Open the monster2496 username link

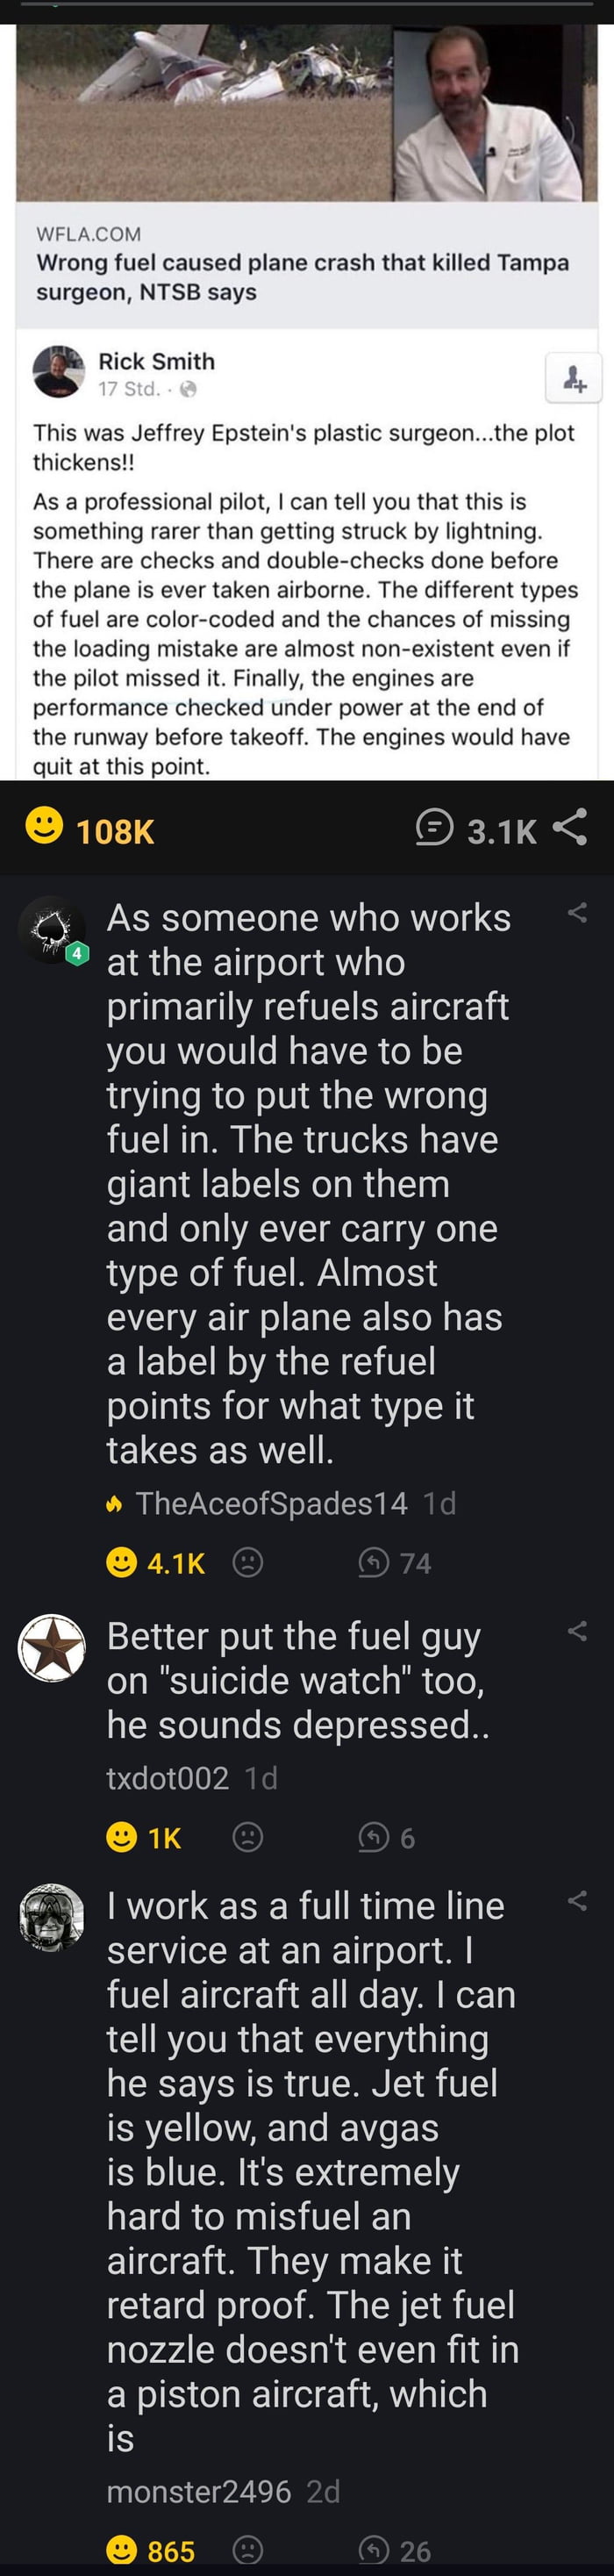(199, 2491)
